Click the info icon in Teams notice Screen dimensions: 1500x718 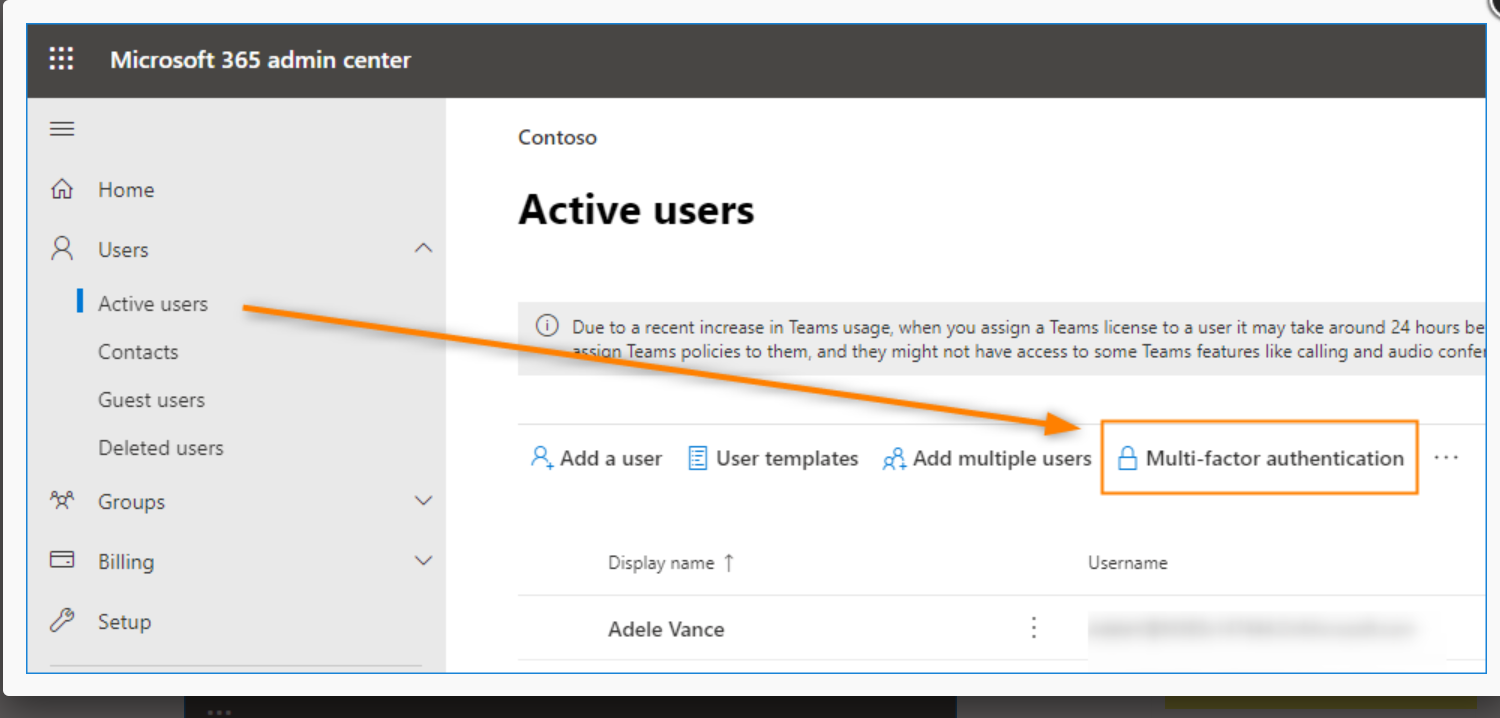[x=547, y=326]
